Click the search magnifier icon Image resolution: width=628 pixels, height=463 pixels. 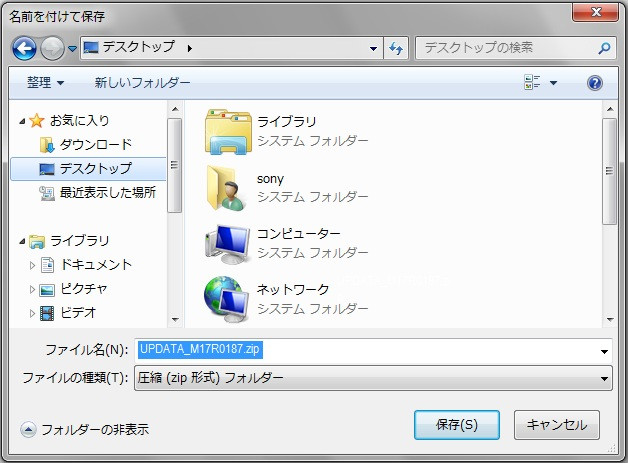pyautogui.click(x=604, y=47)
